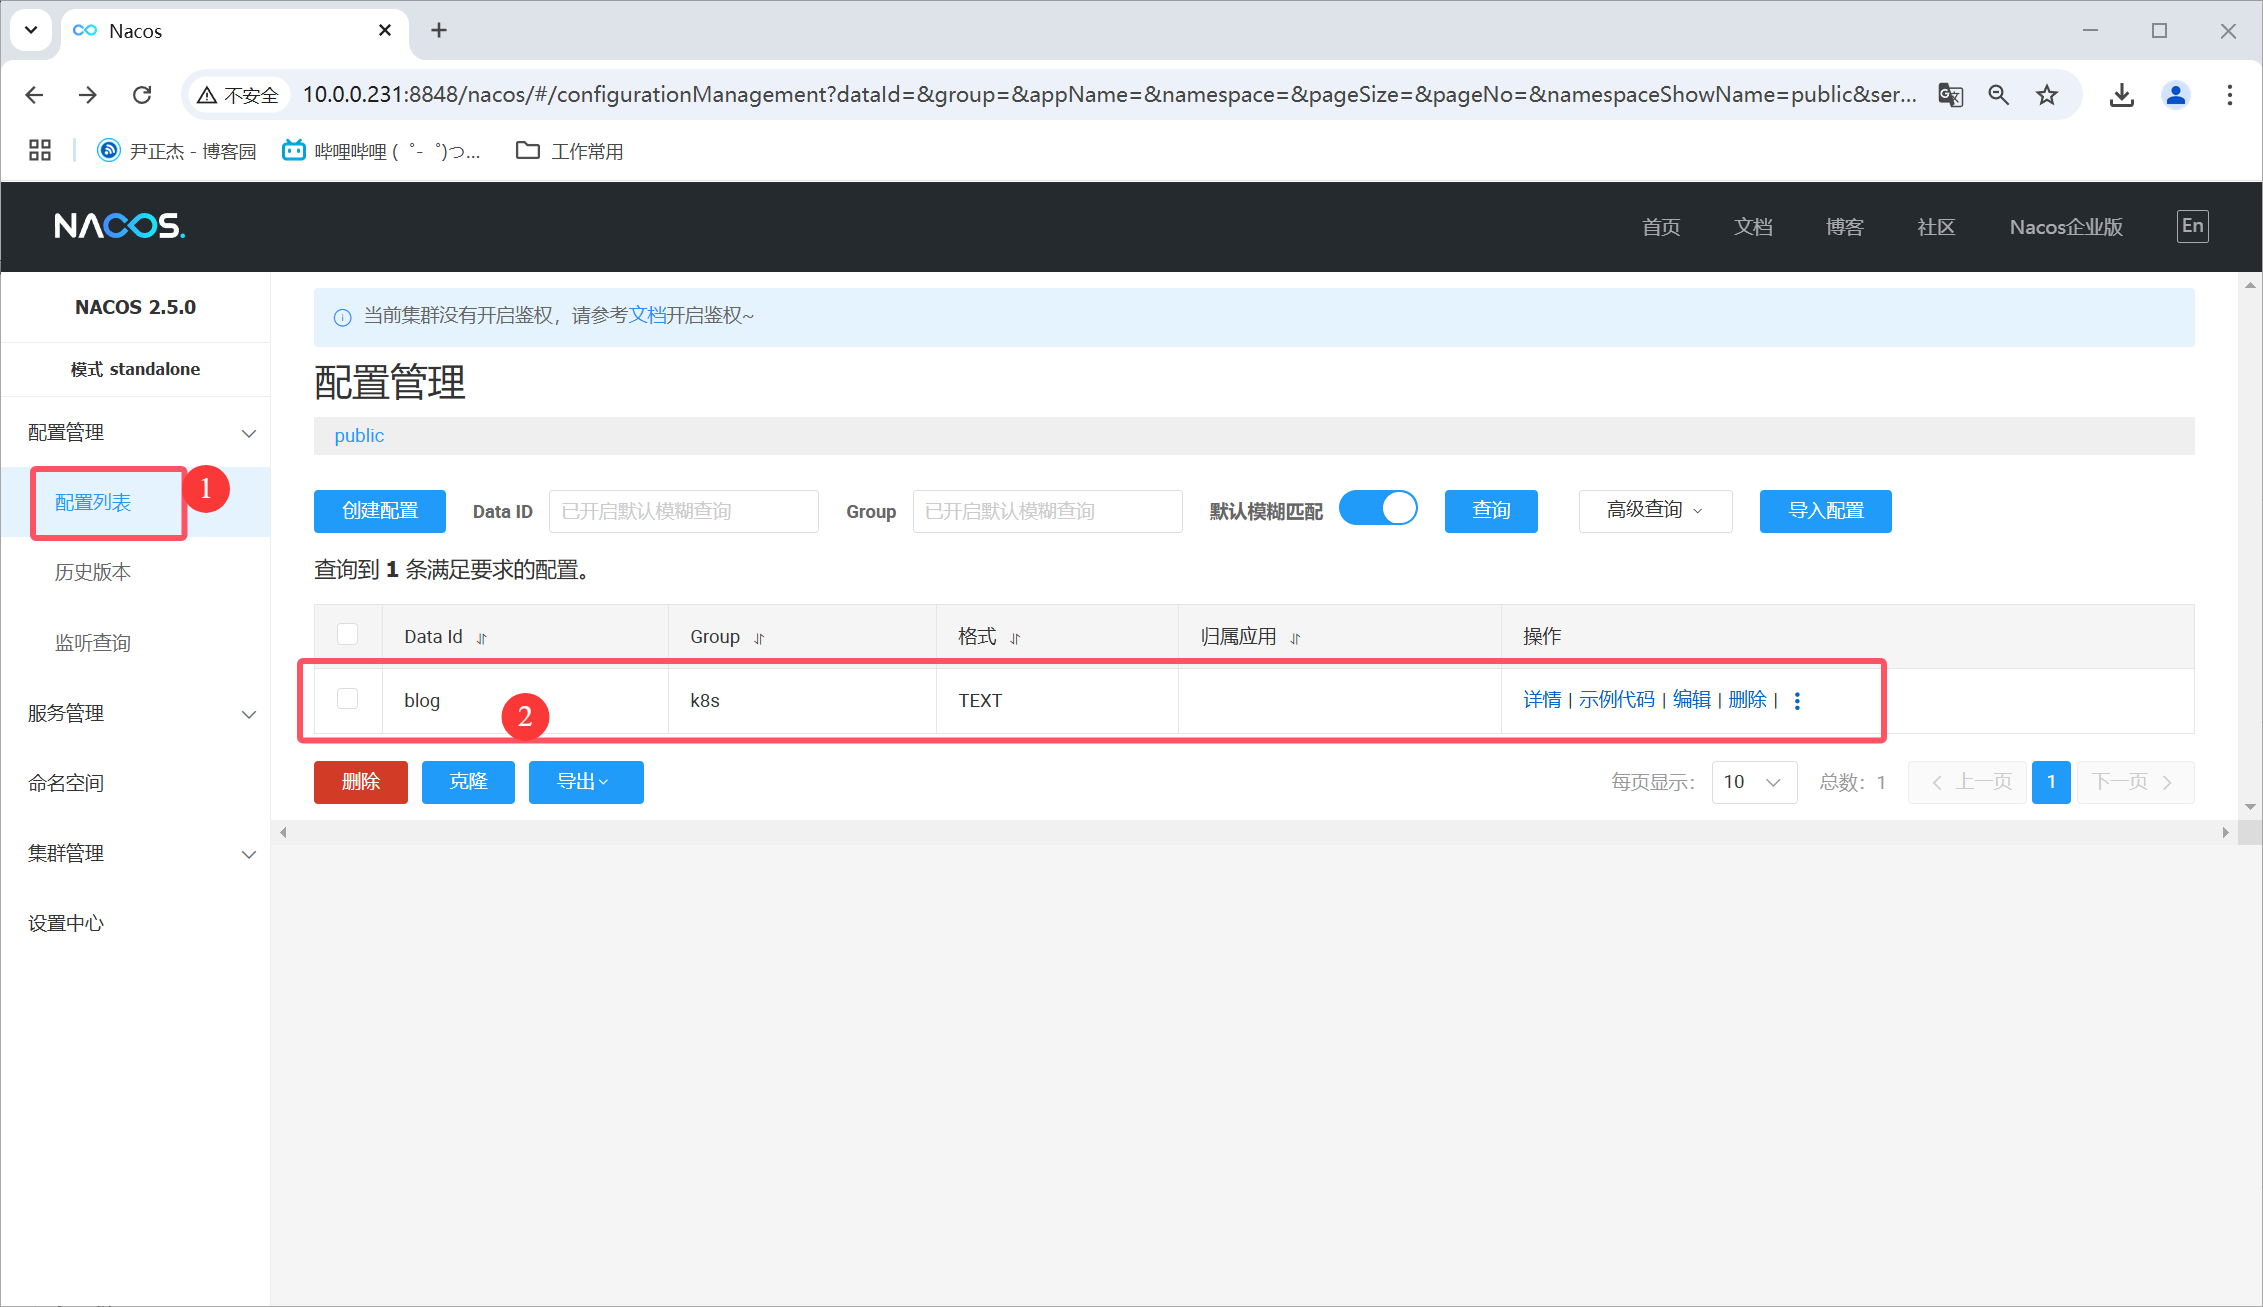Check the blog row checkbox
The height and width of the screenshot is (1307, 2263).
click(347, 699)
